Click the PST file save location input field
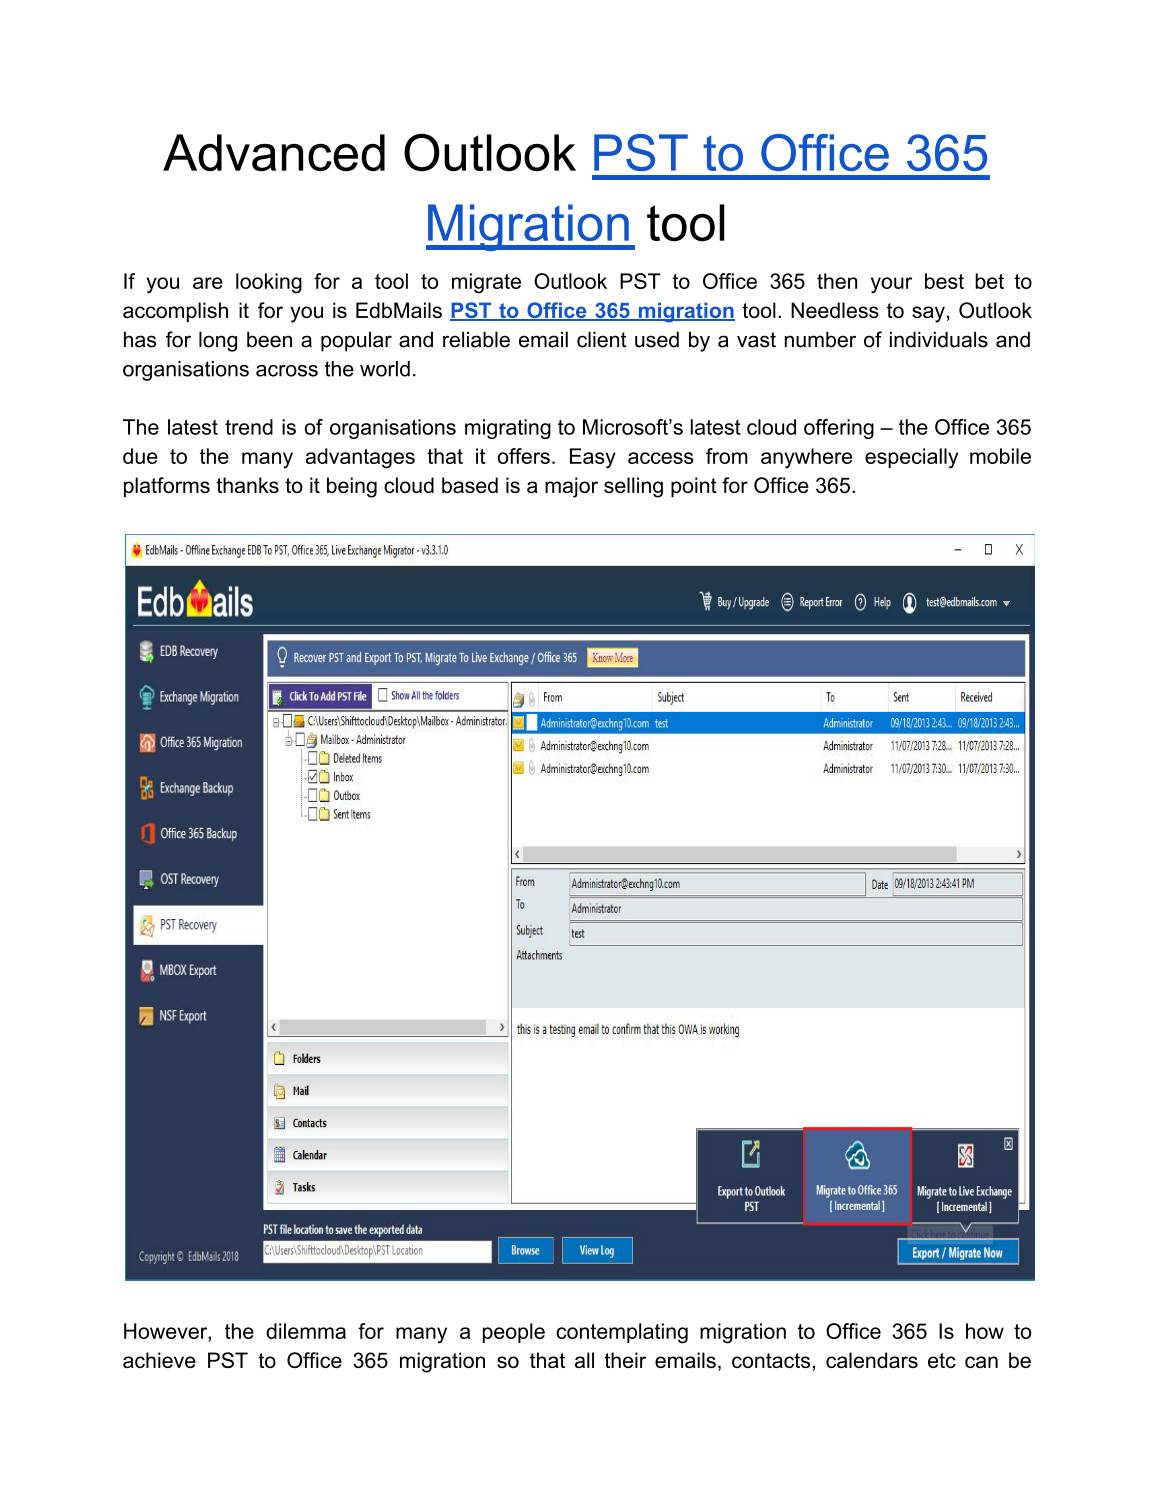Viewport: 1155px width, 1505px height. tap(377, 1251)
